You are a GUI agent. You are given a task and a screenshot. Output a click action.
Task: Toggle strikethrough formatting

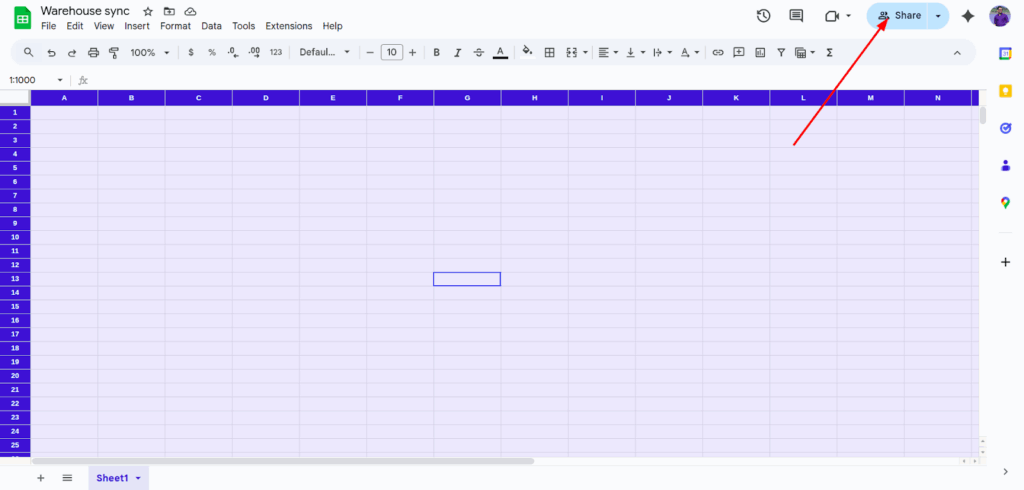478,52
